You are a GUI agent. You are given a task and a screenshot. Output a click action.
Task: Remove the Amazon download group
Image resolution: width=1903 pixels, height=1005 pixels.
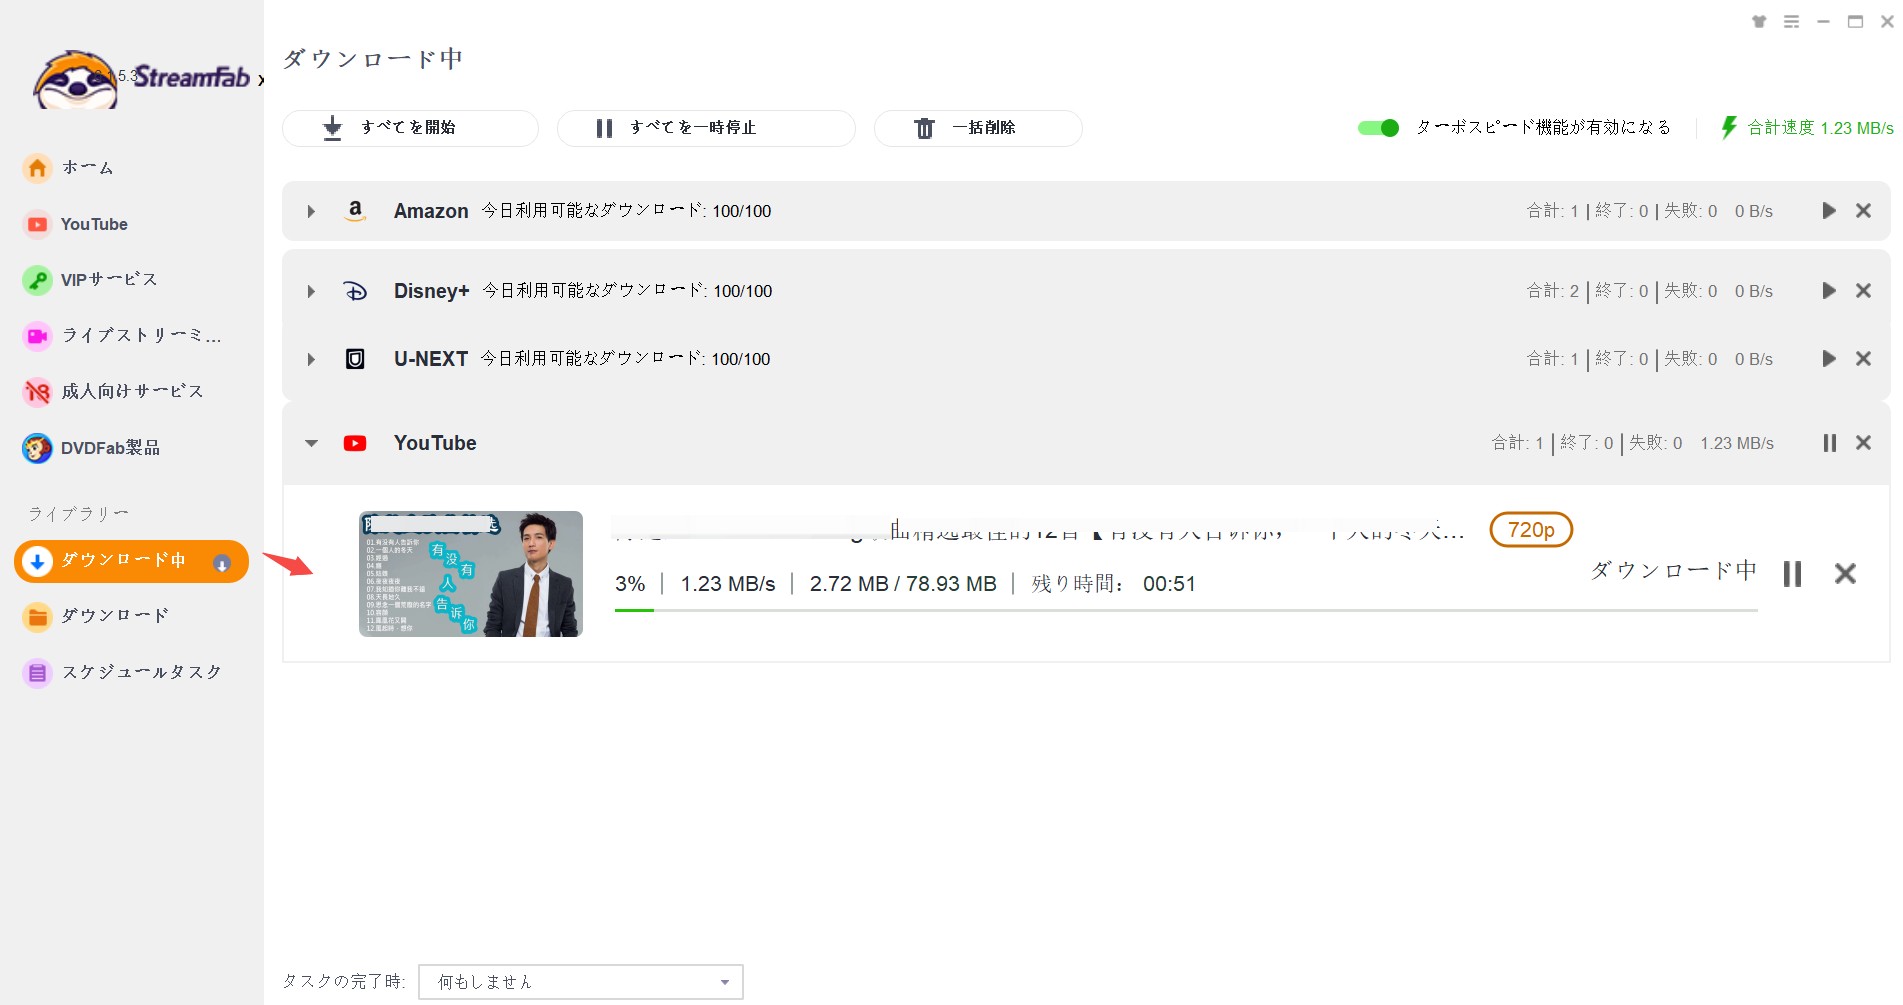click(1863, 211)
